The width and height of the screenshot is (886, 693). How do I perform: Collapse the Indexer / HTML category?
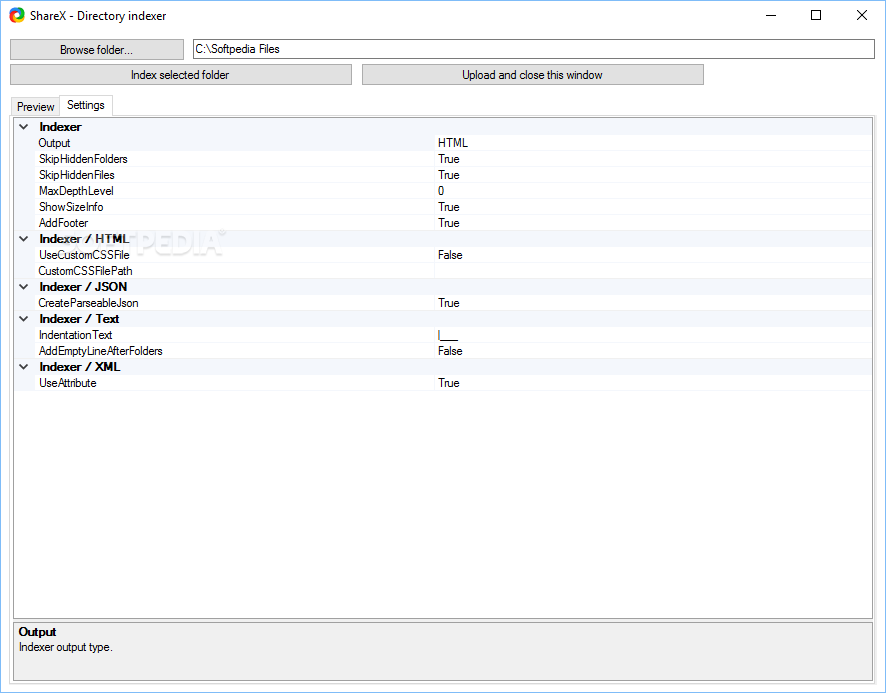[24, 239]
